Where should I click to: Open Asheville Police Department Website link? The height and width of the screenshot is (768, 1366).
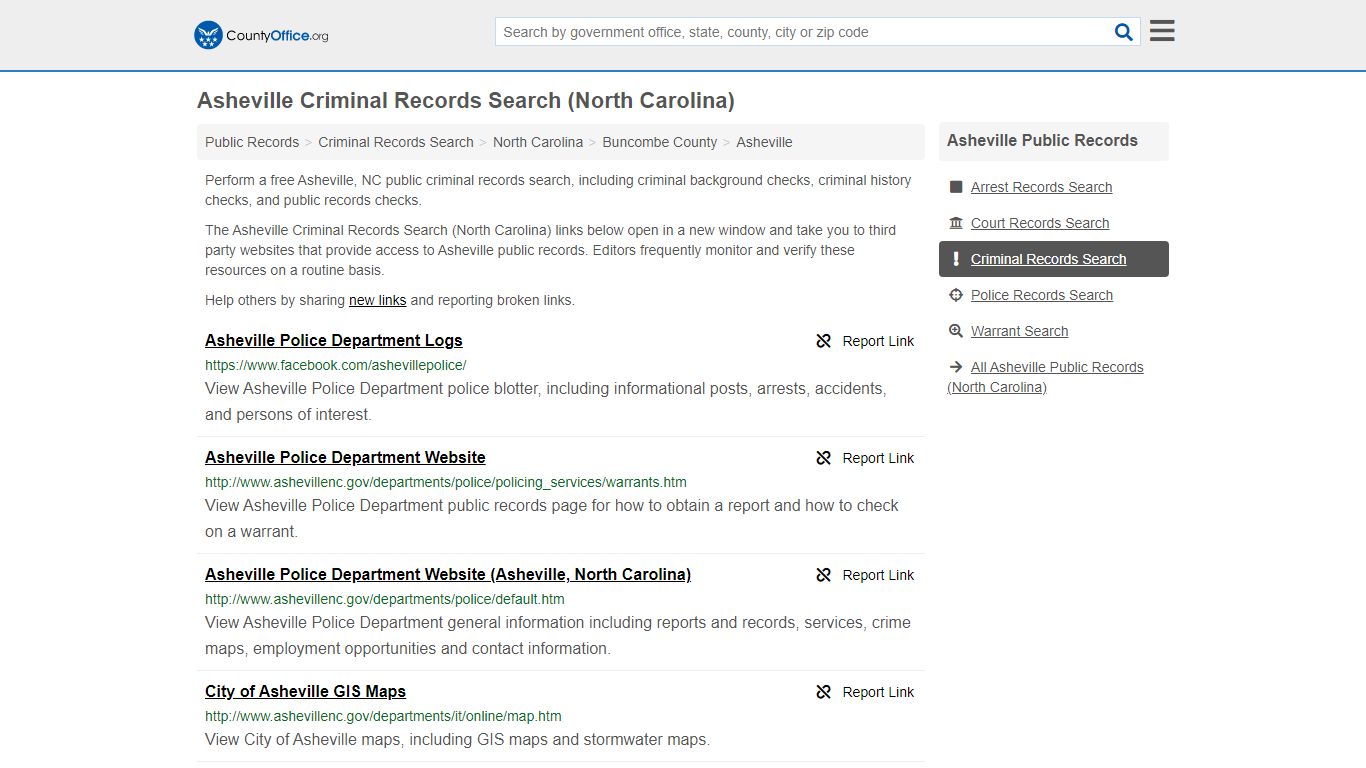point(345,457)
